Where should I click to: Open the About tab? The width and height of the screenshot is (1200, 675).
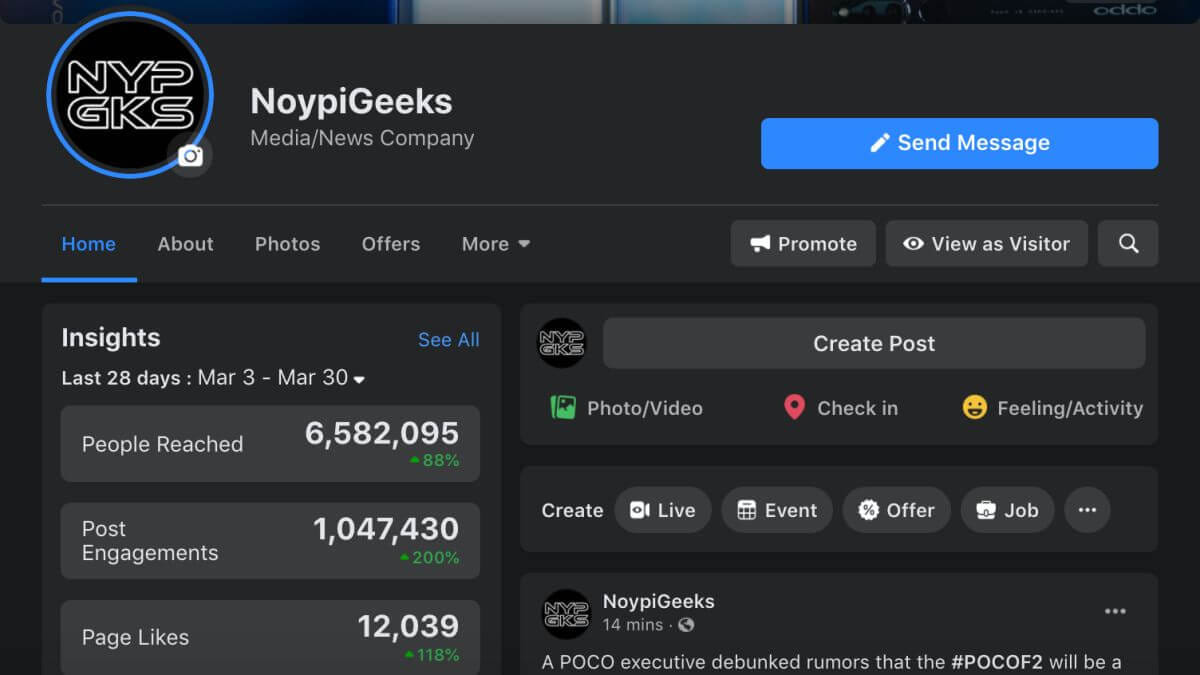[185, 243]
